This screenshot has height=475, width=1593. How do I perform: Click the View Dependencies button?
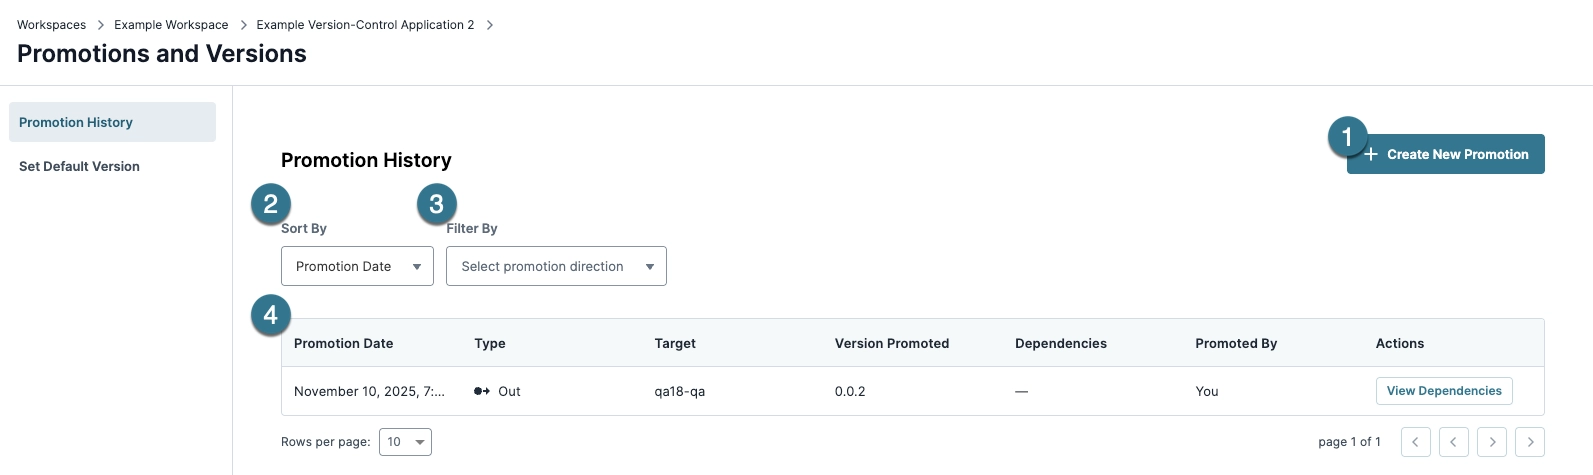(x=1444, y=391)
